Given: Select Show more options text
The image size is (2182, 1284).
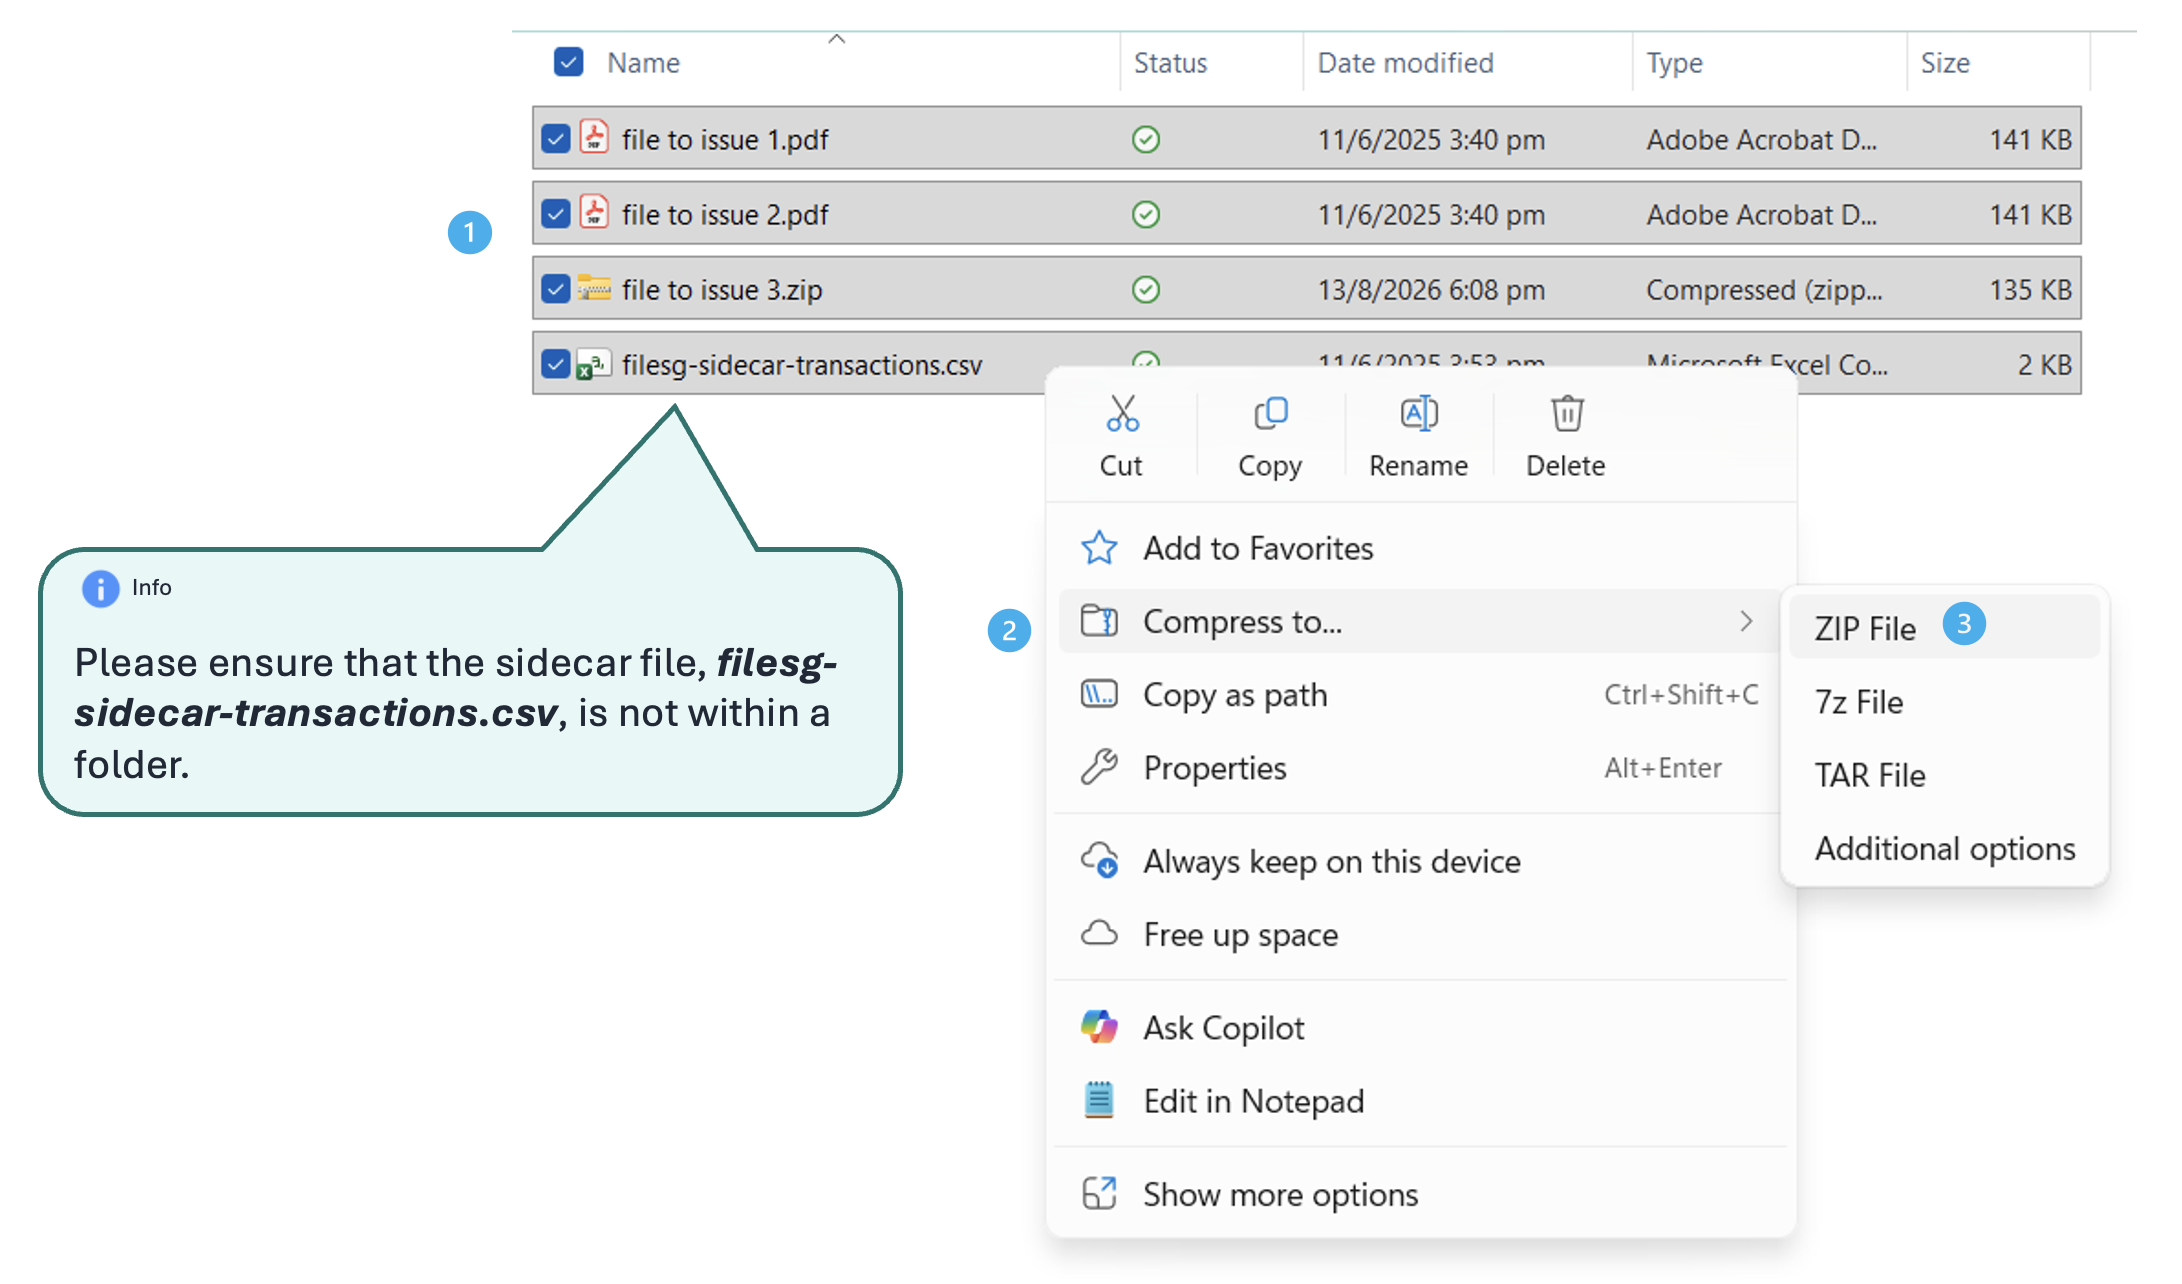Looking at the screenshot, I should click(x=1280, y=1194).
